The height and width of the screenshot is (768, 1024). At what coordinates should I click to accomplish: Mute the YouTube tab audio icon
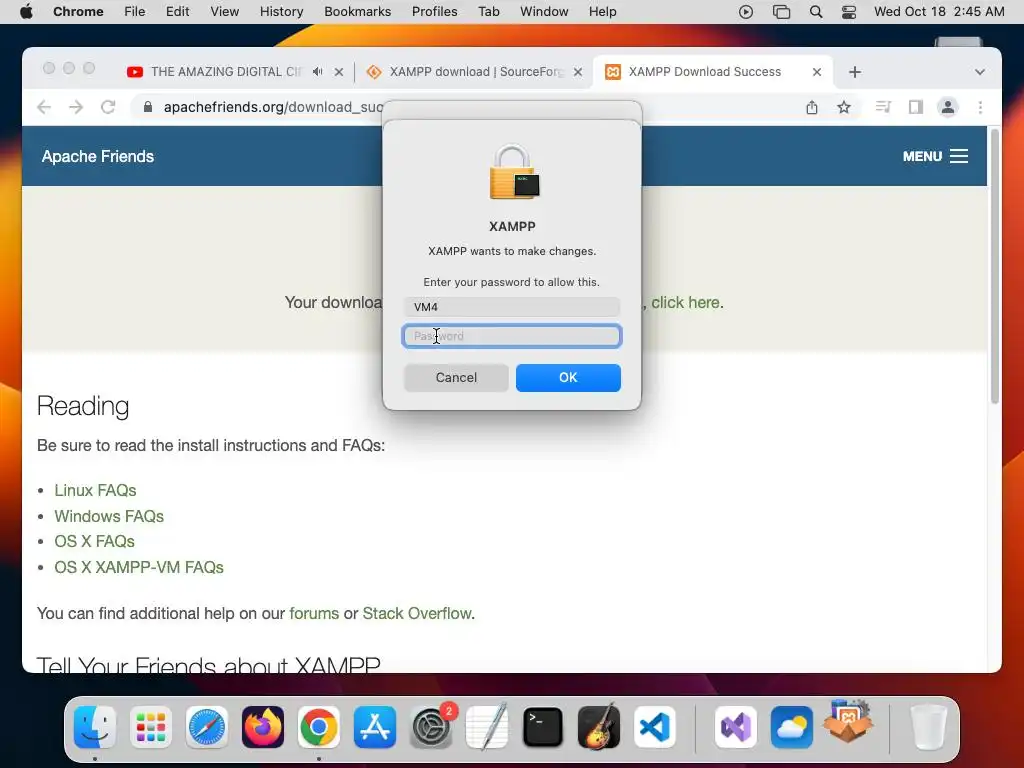coord(317,72)
